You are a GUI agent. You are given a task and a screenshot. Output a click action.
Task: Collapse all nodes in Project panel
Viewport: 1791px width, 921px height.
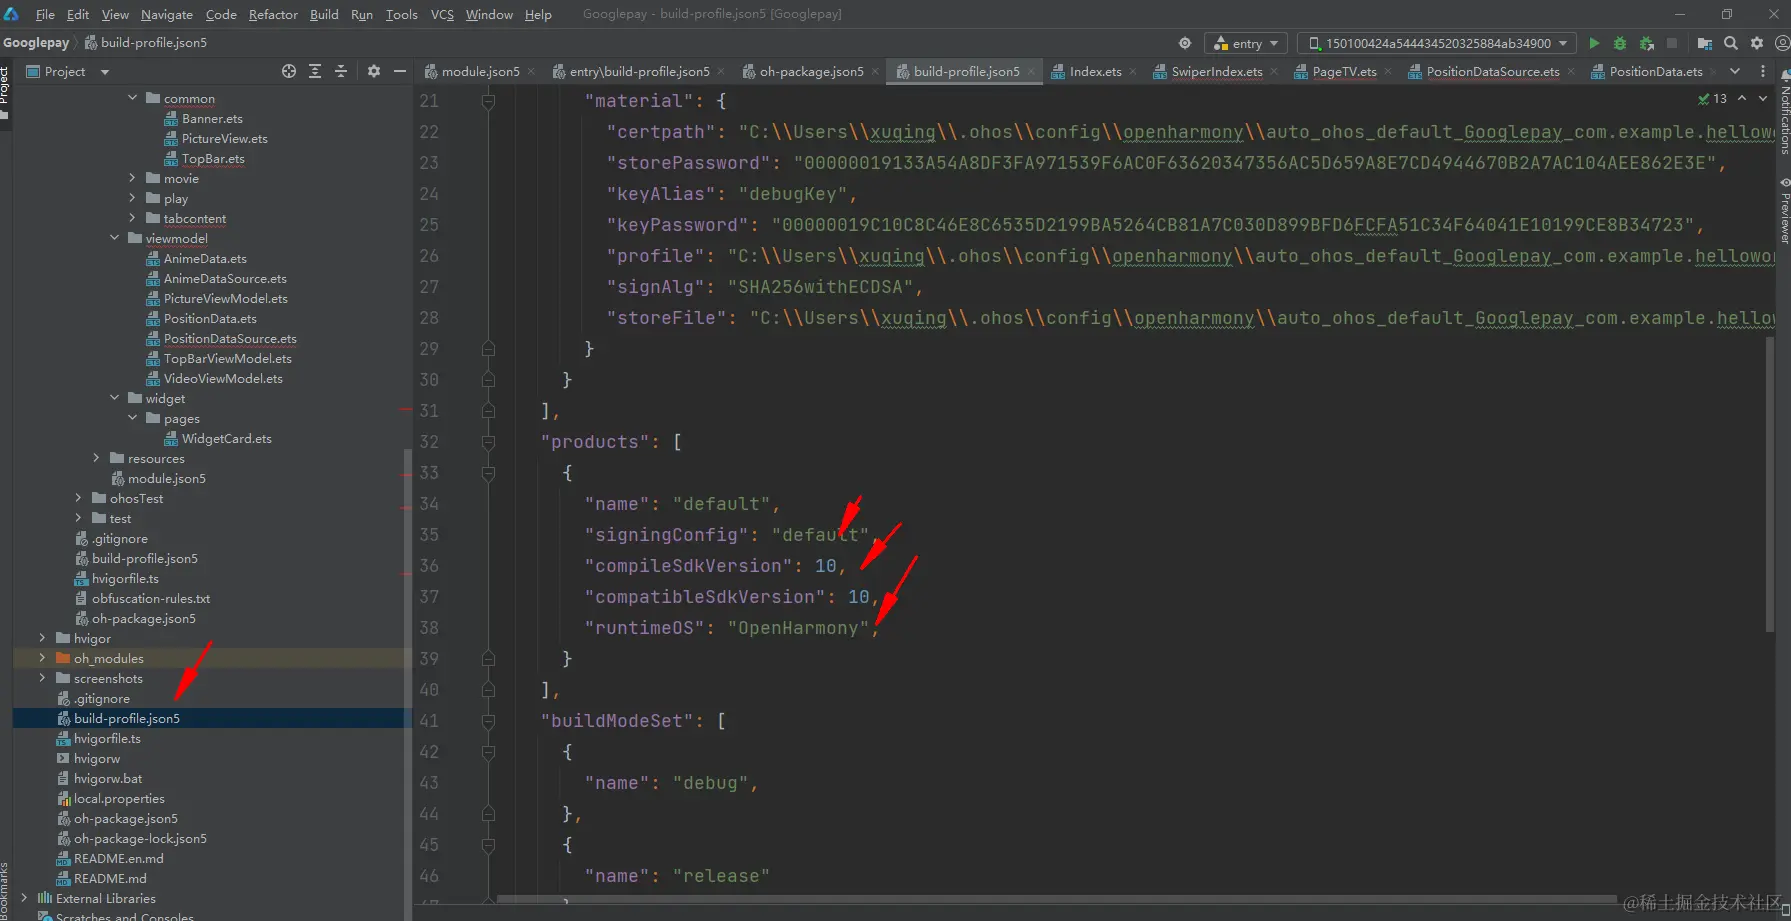pyautogui.click(x=341, y=71)
